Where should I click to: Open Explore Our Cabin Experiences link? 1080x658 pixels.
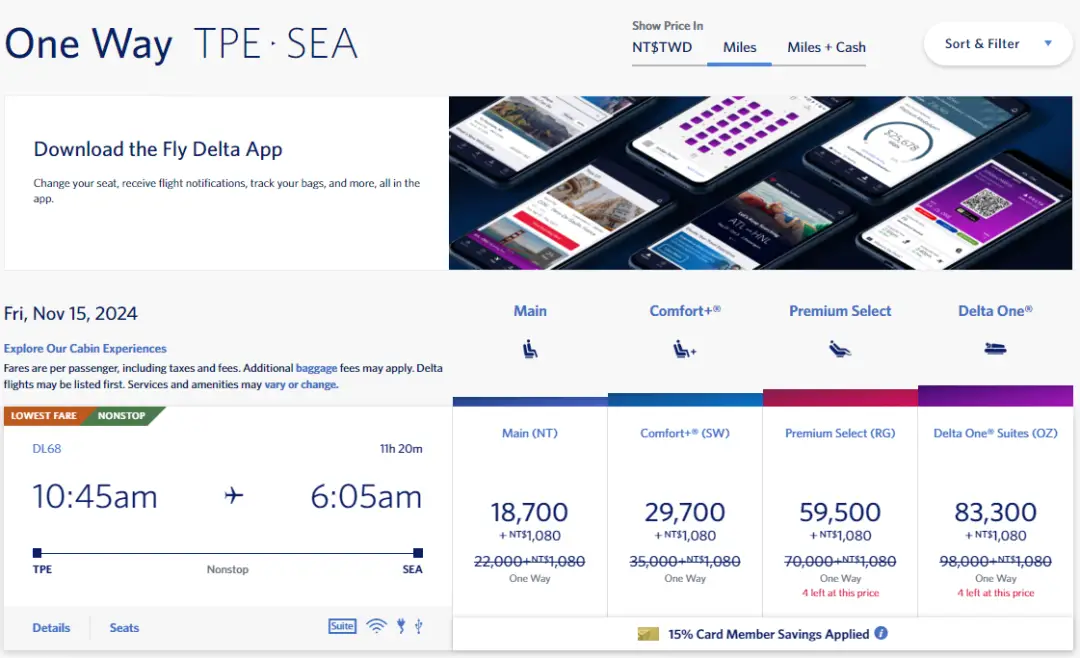(85, 349)
